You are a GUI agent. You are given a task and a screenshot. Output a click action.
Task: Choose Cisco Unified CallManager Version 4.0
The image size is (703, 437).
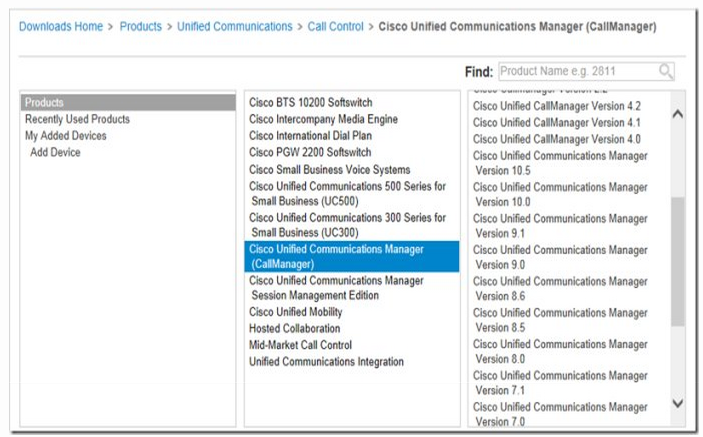tap(557, 139)
